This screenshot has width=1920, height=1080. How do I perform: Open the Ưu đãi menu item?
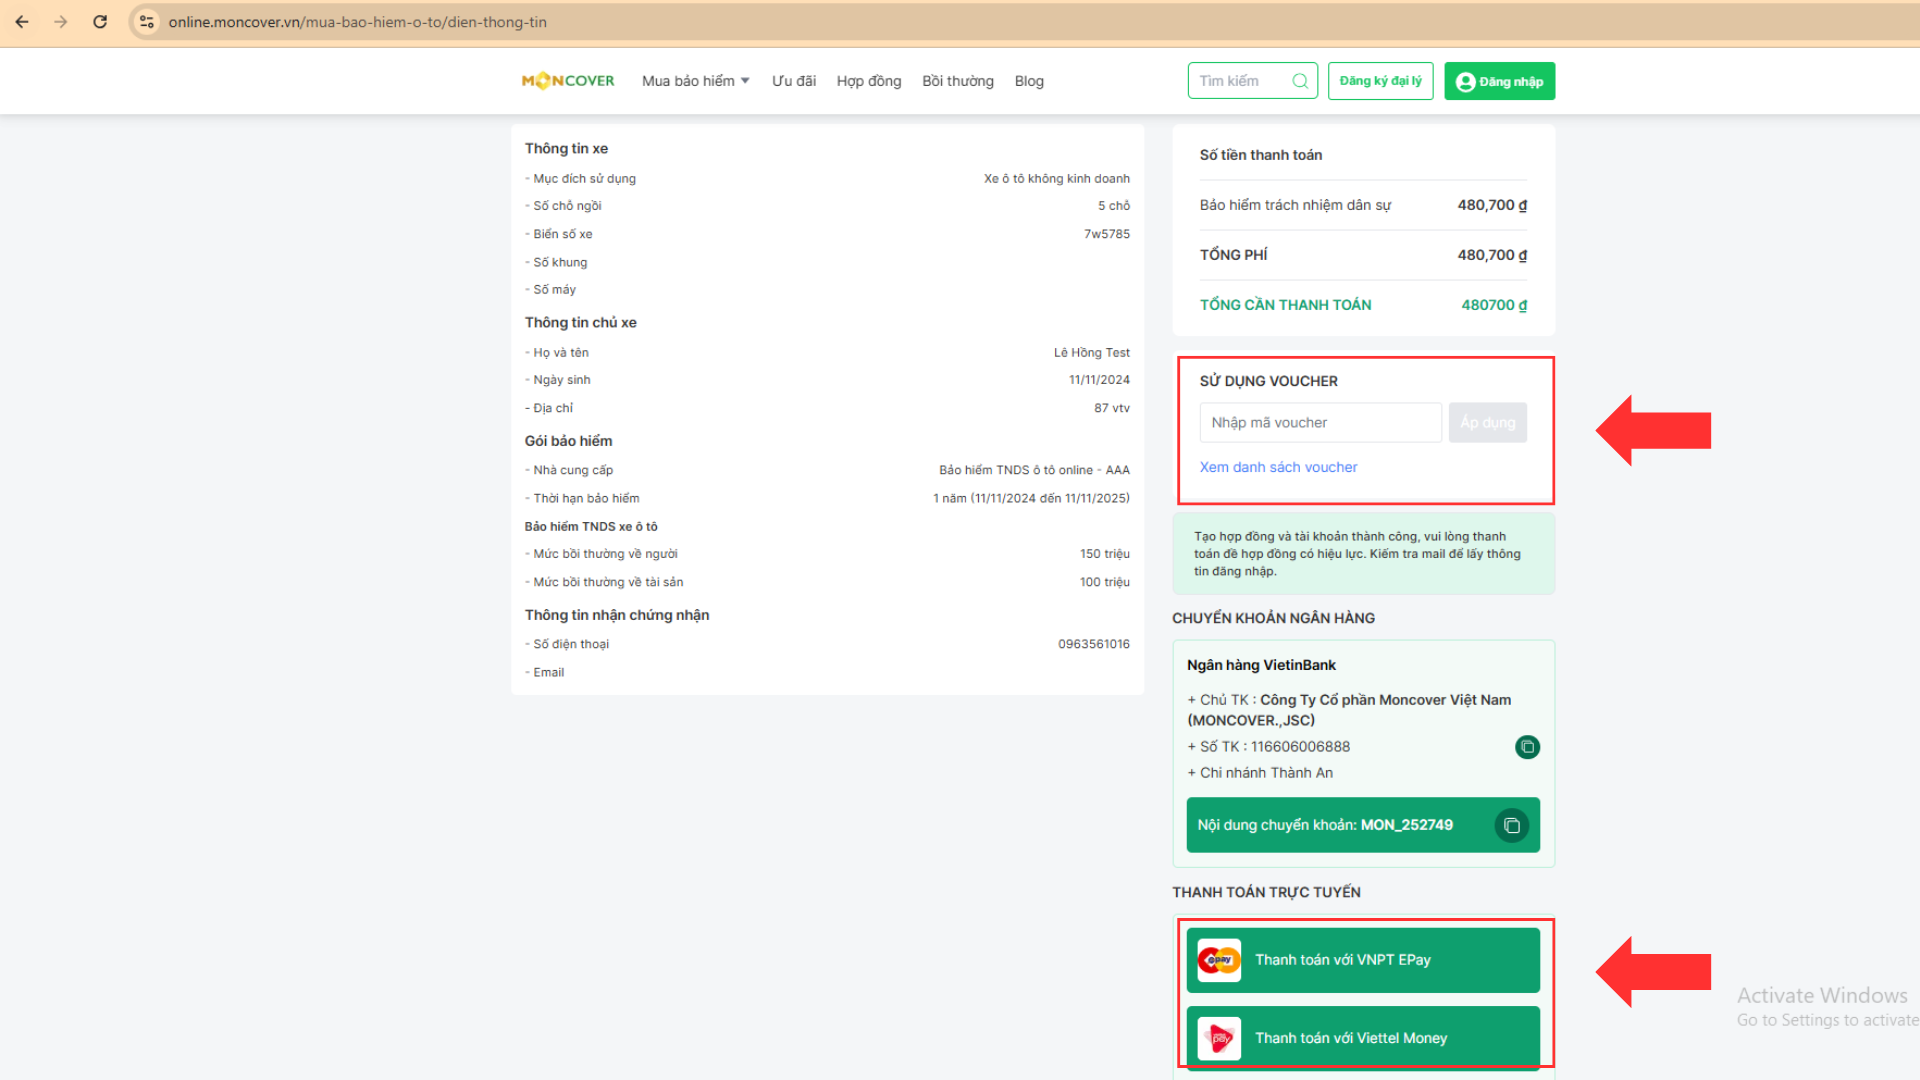point(794,81)
